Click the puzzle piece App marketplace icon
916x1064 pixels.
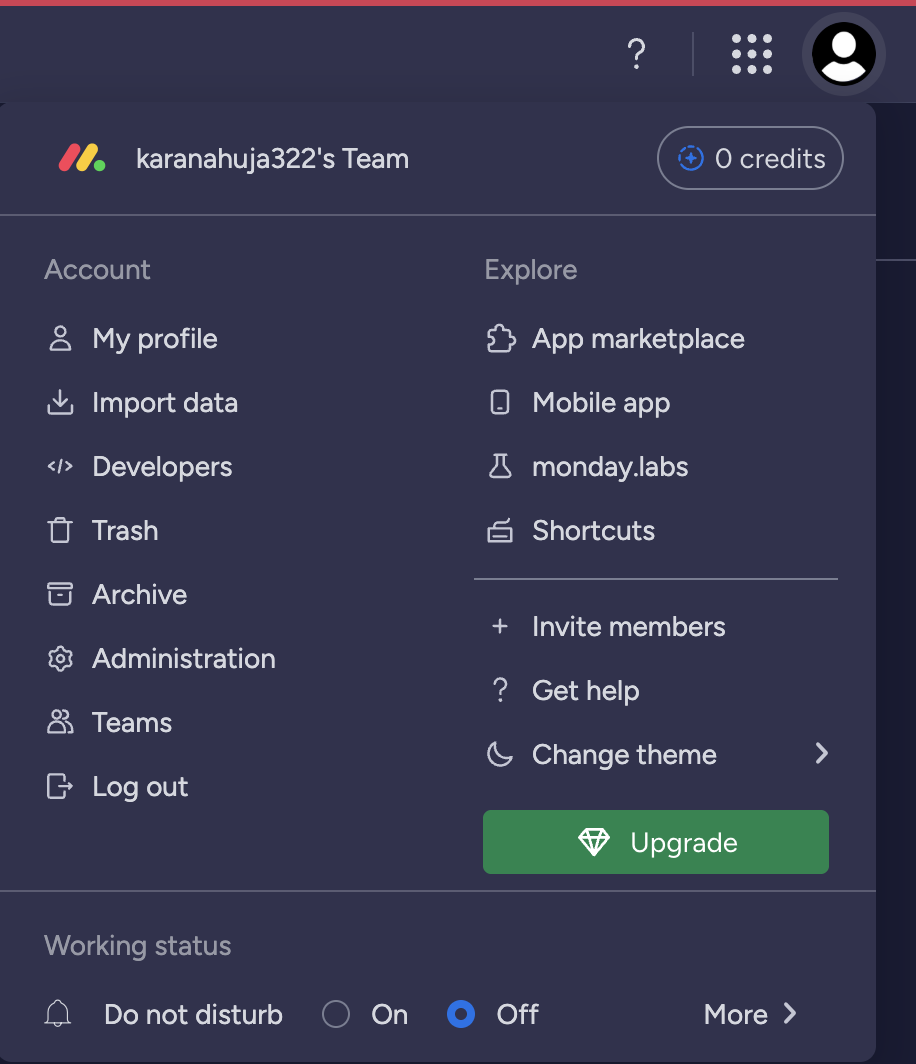point(501,339)
